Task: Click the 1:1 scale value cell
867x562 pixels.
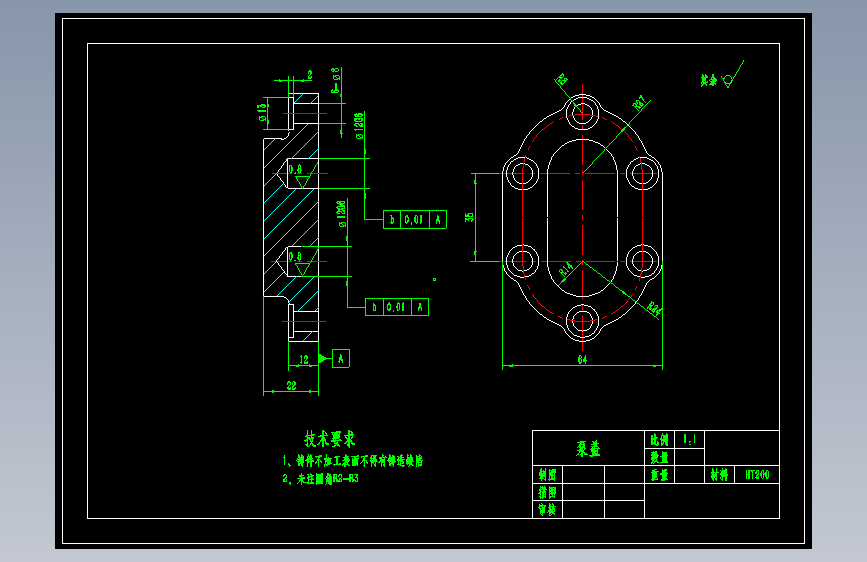Action: [x=690, y=439]
